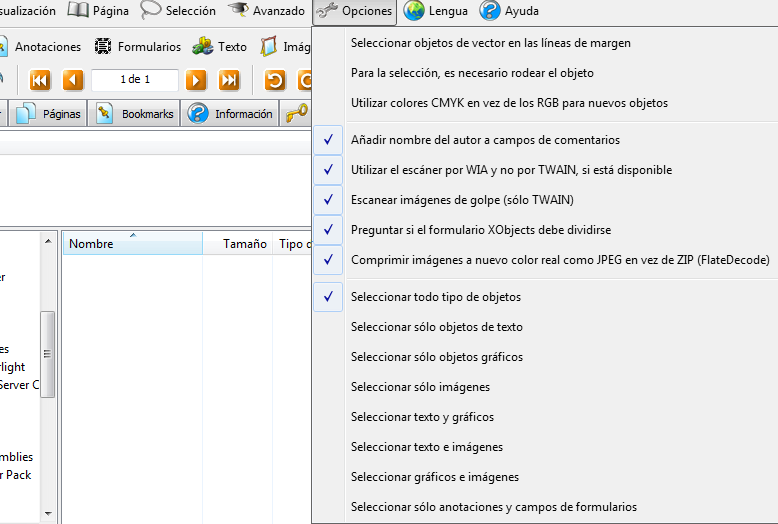Click the page number field '1 de 1'
Image resolution: width=778 pixels, height=524 pixels.
(135, 79)
